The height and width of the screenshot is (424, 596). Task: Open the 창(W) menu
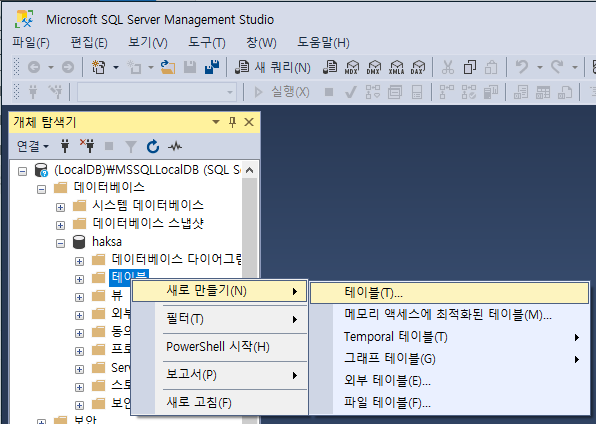tap(262, 42)
